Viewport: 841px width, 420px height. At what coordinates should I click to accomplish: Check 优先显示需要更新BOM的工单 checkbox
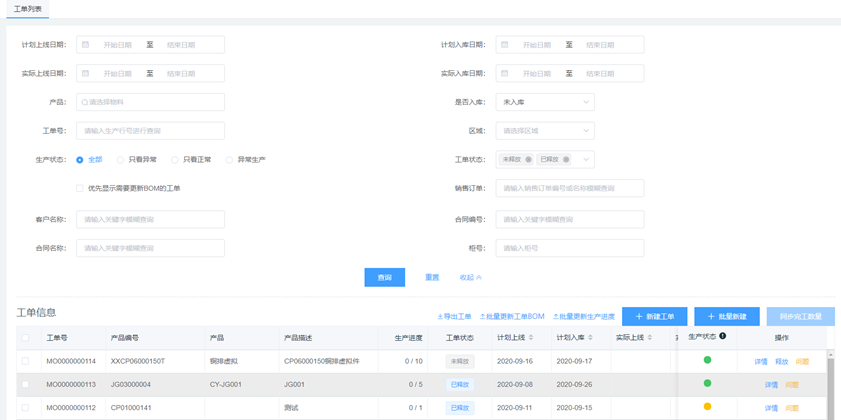(80, 188)
